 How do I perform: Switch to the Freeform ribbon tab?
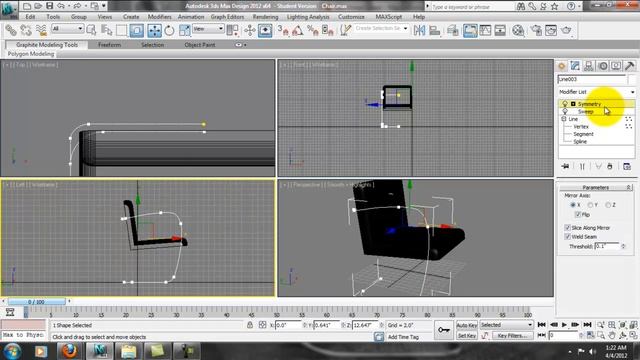click(109, 45)
